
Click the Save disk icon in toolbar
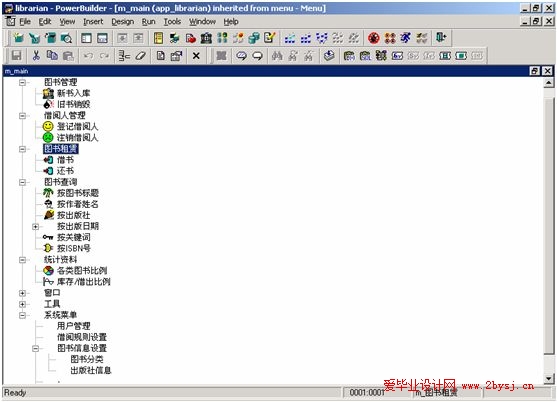pos(16,56)
